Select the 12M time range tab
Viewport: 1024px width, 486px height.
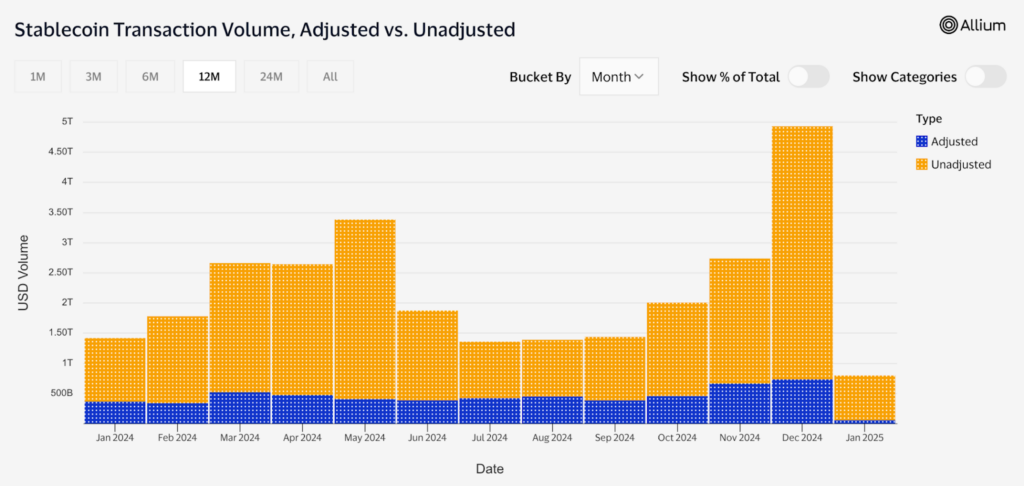click(x=209, y=77)
